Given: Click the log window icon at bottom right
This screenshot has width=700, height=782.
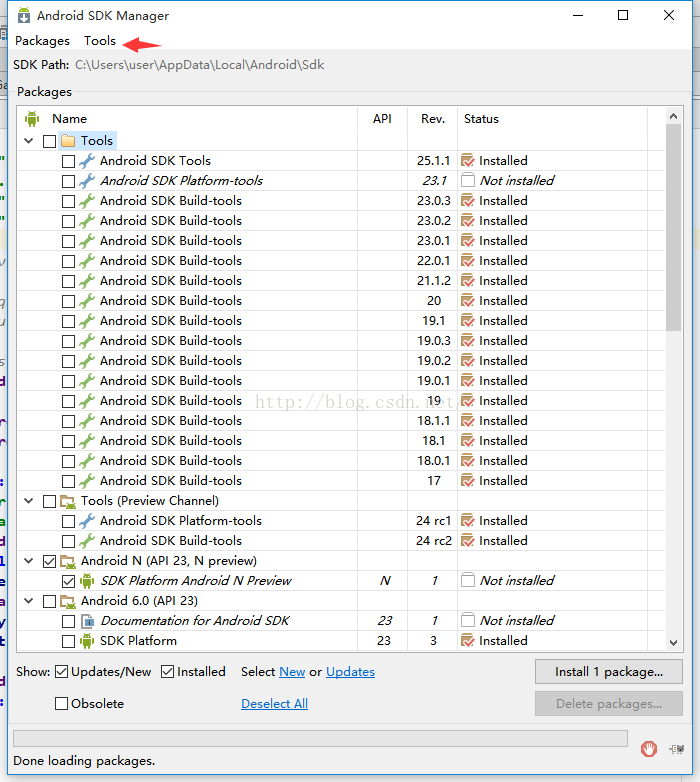Looking at the screenshot, I should pyautogui.click(x=677, y=749).
